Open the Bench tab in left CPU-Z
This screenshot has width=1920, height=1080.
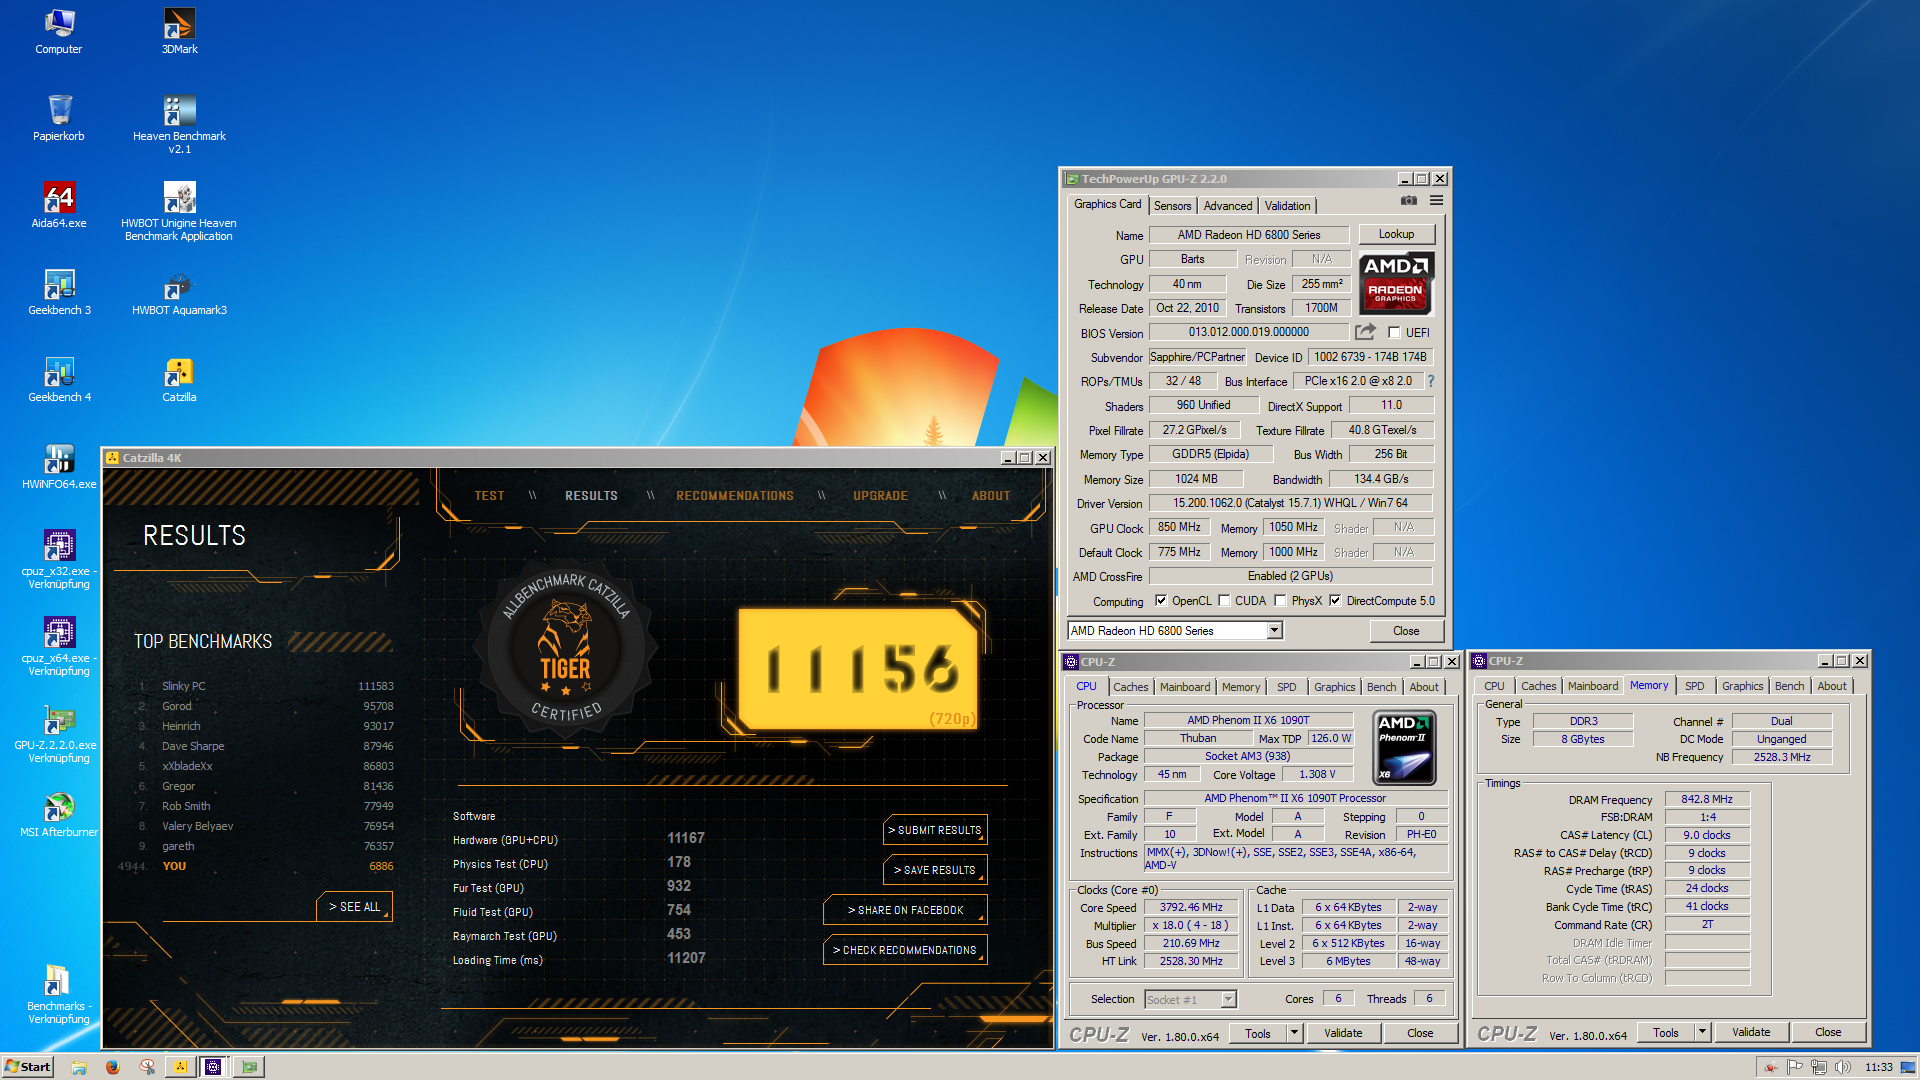pyautogui.click(x=1381, y=687)
